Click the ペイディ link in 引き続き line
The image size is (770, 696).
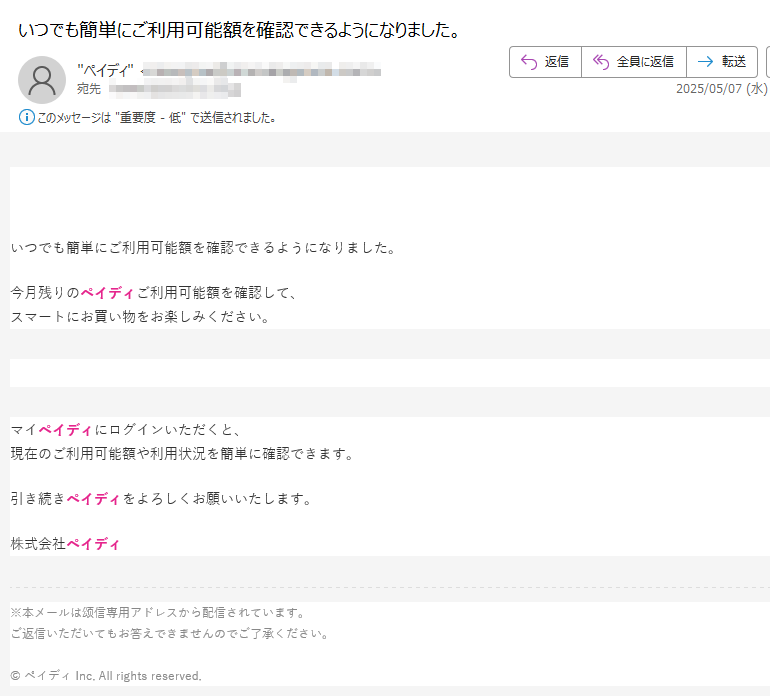(93, 499)
